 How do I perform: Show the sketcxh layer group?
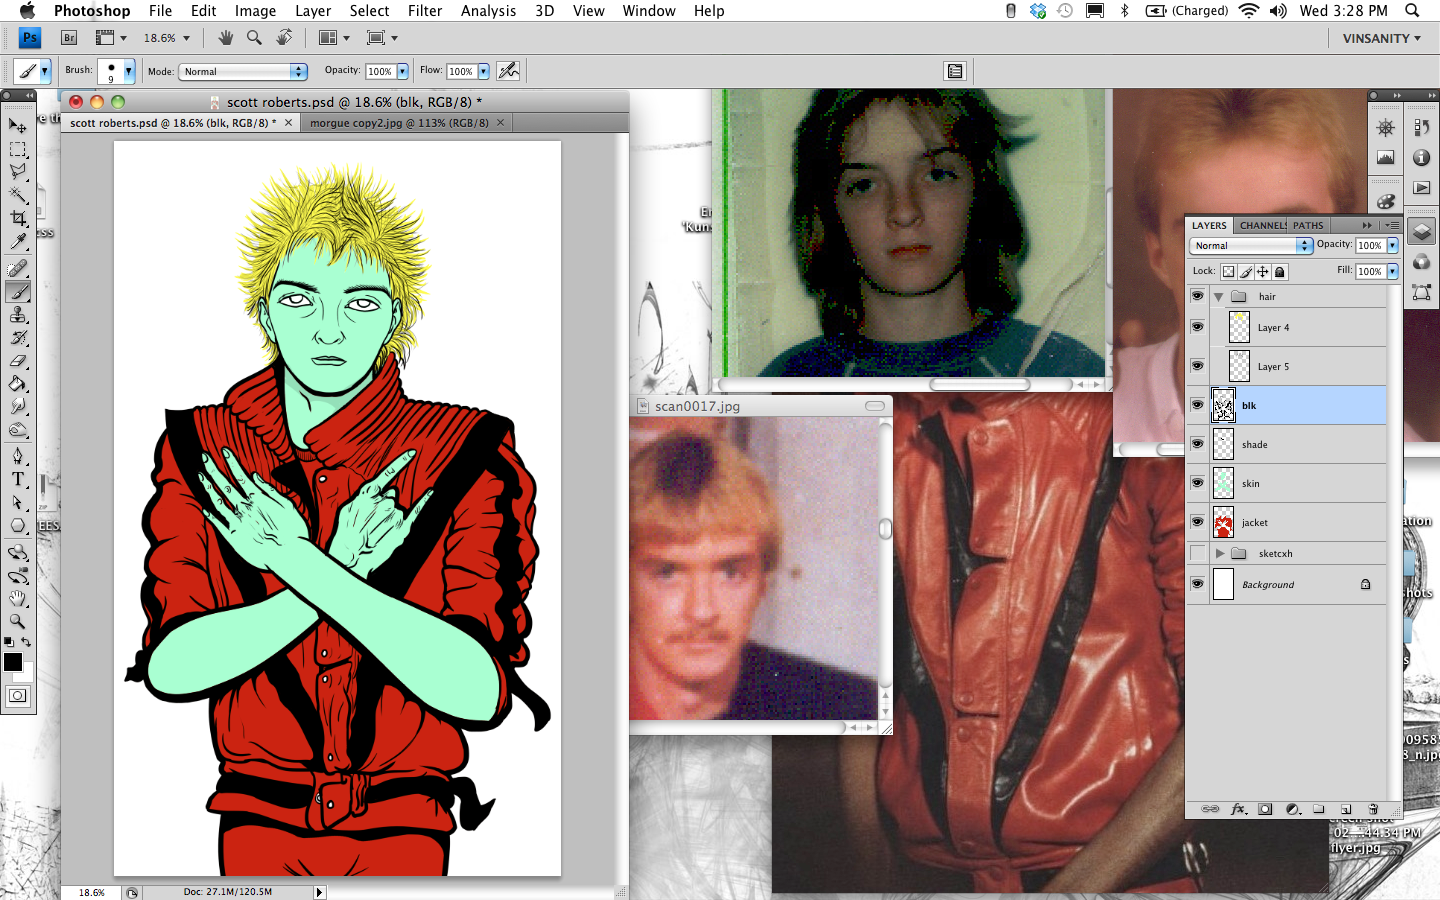(x=1197, y=553)
